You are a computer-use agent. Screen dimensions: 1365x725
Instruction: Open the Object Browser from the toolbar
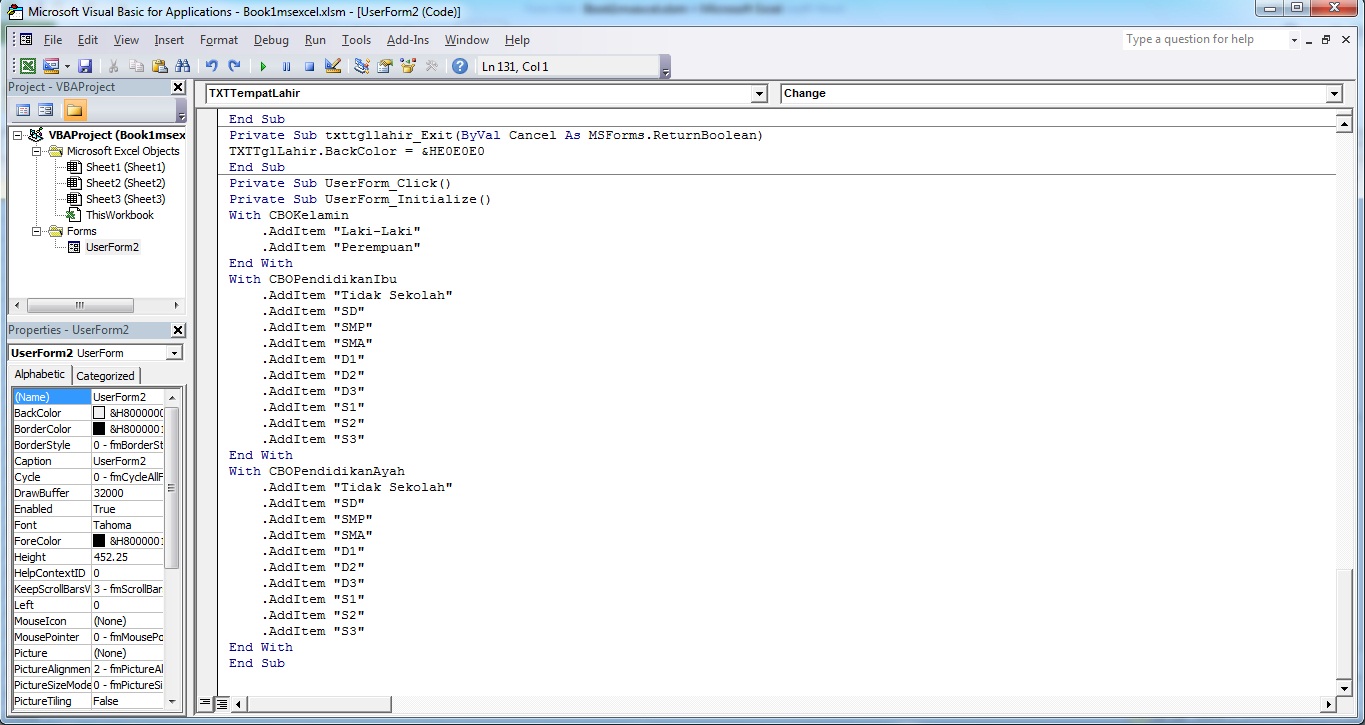[x=404, y=66]
